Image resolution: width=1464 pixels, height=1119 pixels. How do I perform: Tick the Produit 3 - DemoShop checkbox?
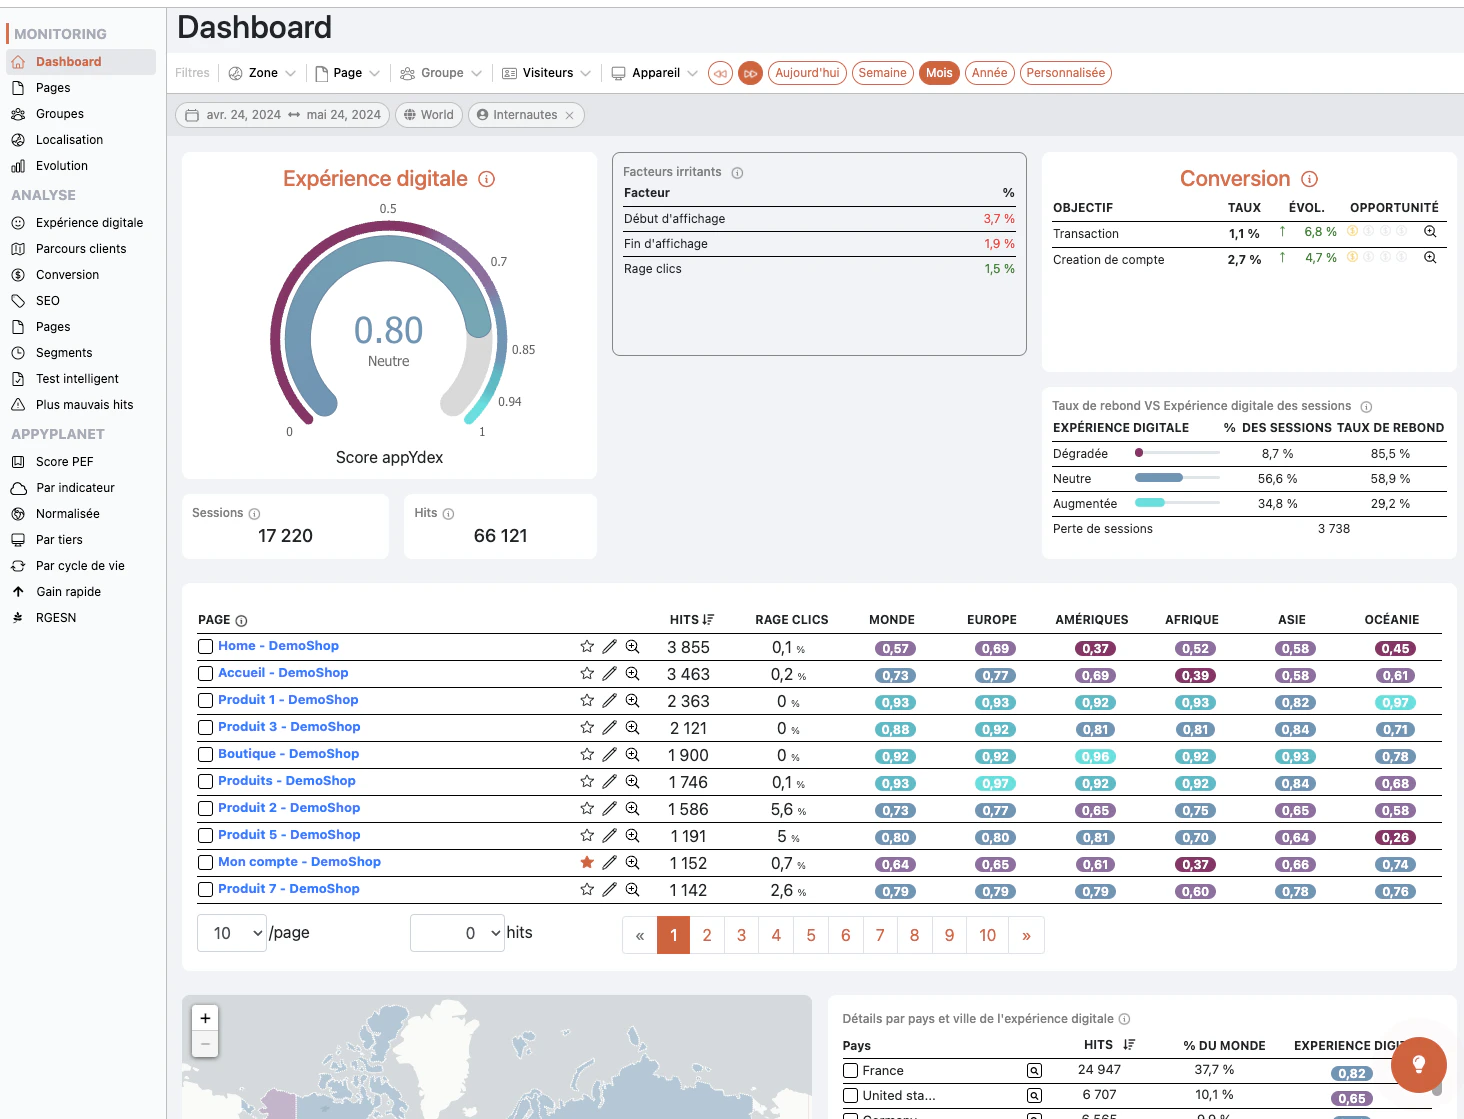click(206, 728)
